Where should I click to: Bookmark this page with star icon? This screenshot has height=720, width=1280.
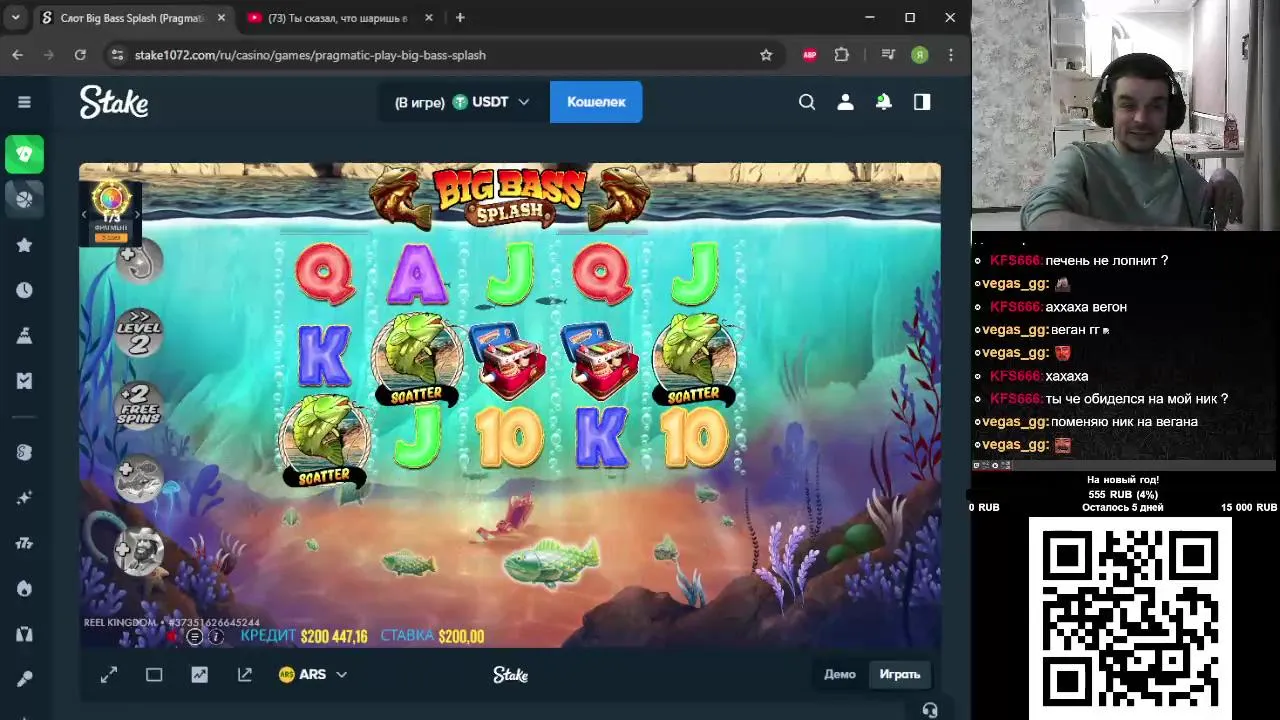coord(766,55)
